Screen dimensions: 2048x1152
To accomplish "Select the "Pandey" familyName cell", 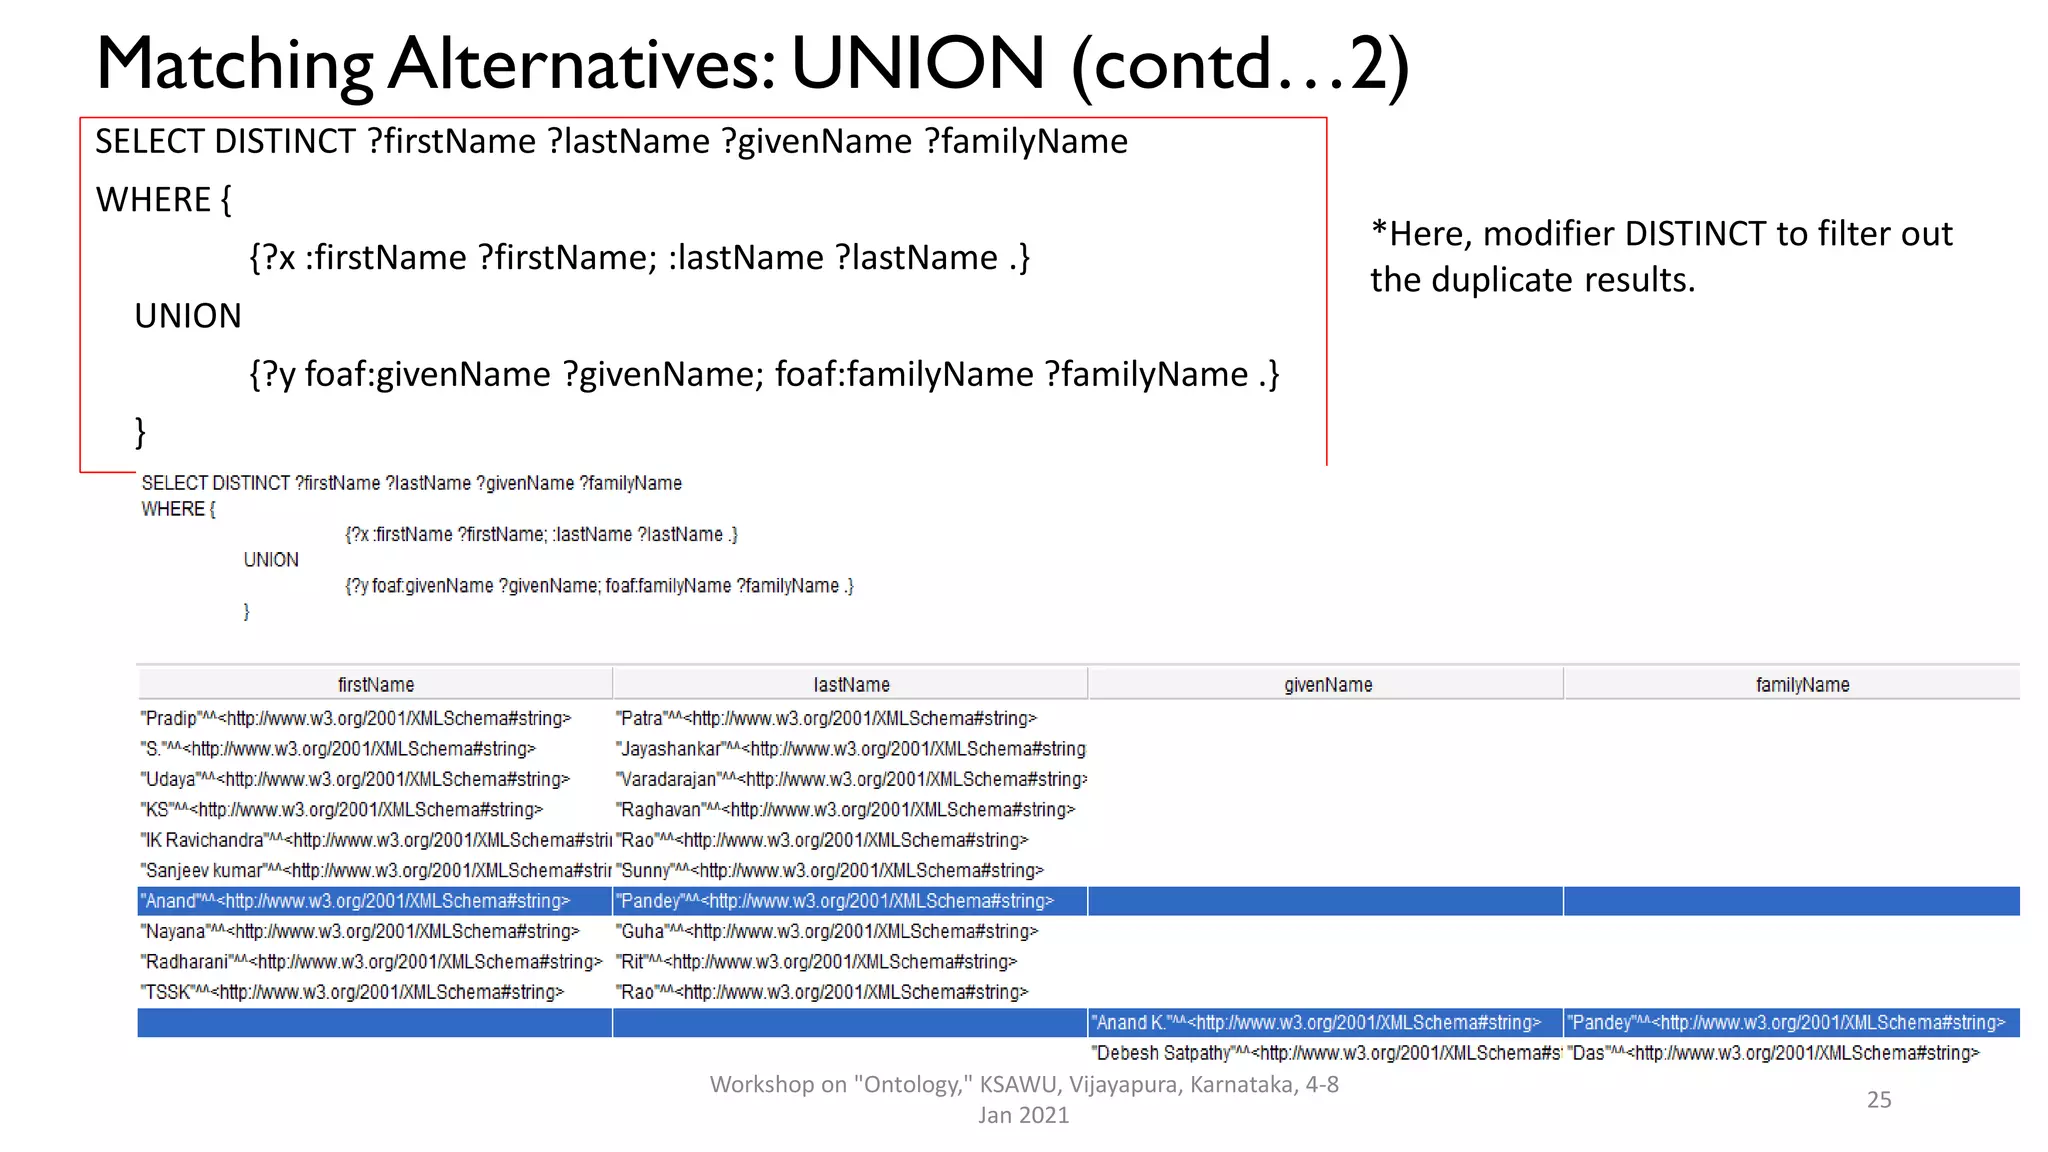I will 1793,1023.
